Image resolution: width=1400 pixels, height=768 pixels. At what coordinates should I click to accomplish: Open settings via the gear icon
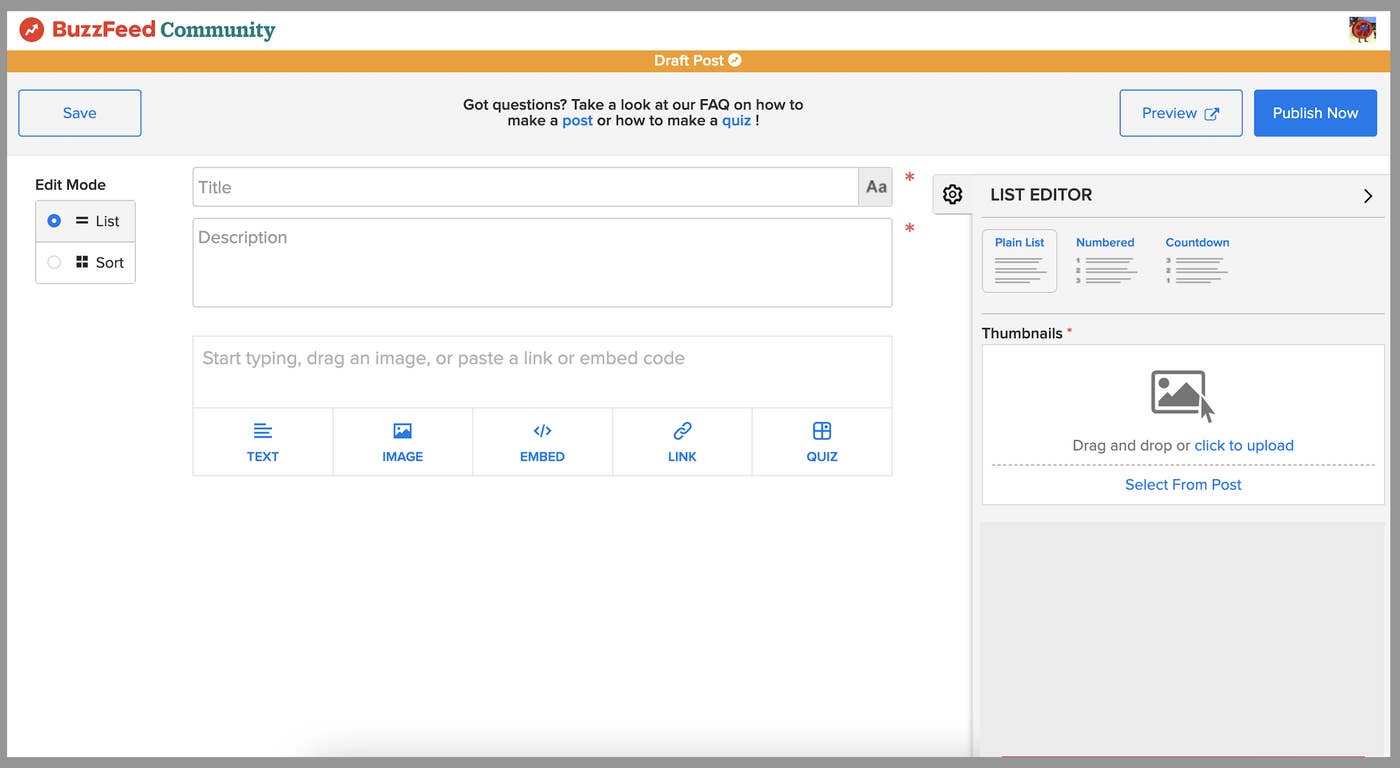point(952,195)
